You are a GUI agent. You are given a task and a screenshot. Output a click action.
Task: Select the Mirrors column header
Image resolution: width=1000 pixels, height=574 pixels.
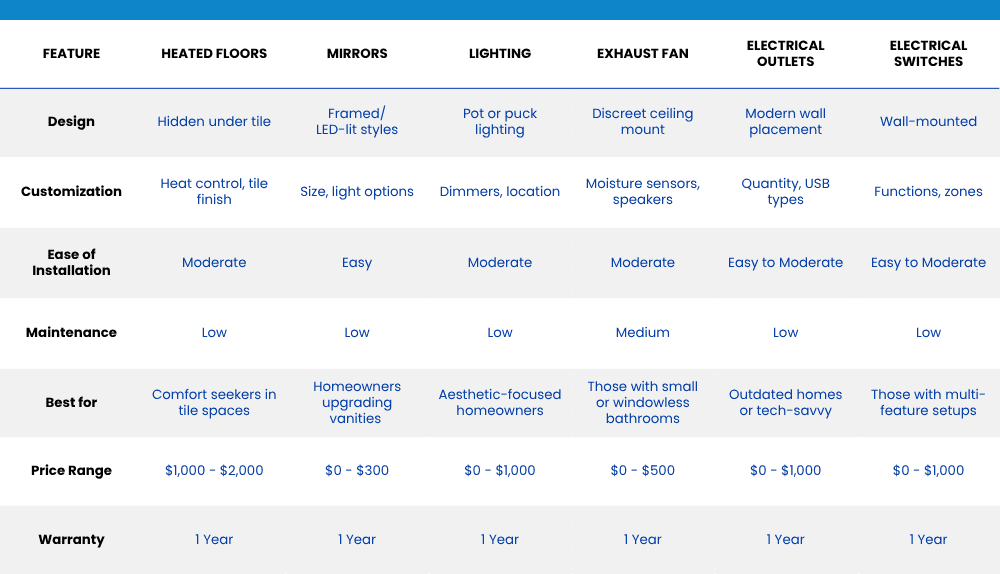tap(357, 54)
